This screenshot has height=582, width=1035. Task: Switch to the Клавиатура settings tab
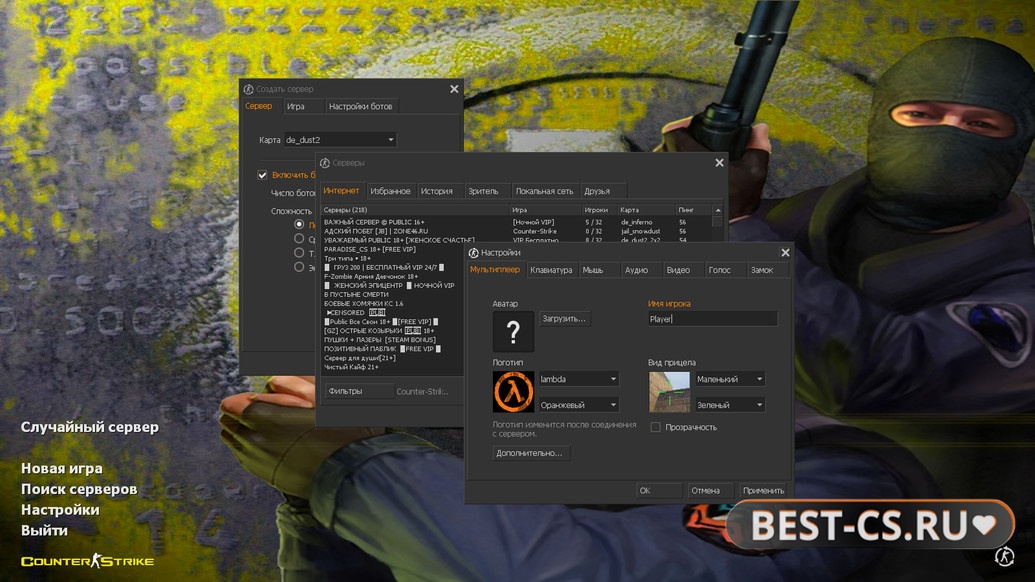pos(551,270)
